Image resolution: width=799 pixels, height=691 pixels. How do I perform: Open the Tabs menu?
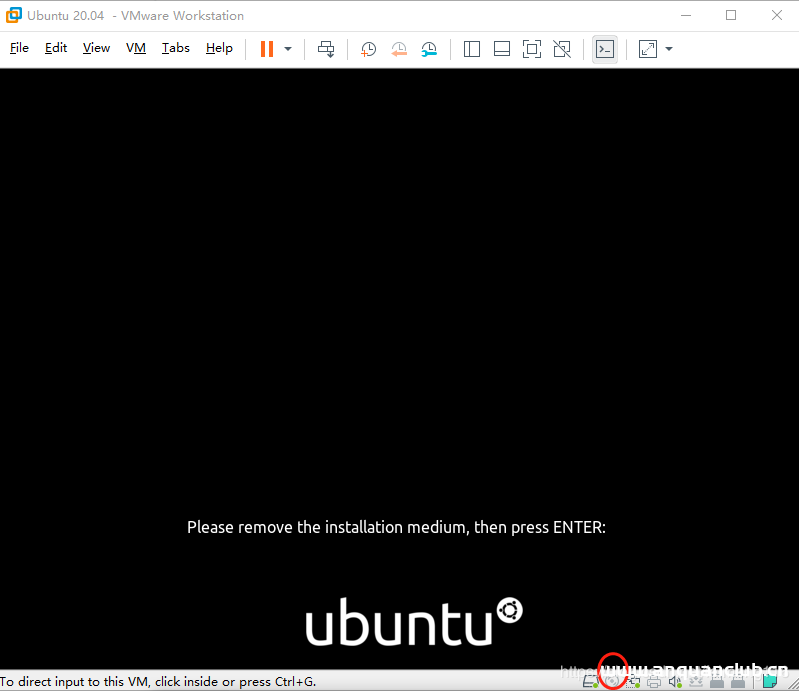pos(176,48)
